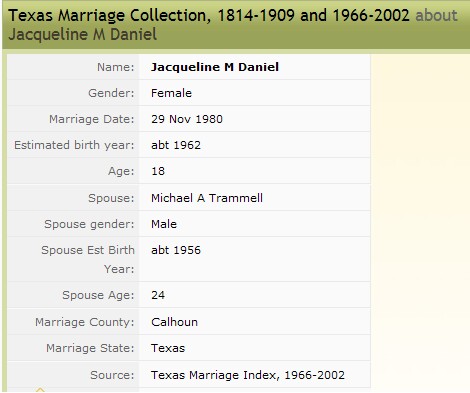Viewport: 470px width, 393px height.
Task: Click the Gender value Female
Action: coord(171,93)
